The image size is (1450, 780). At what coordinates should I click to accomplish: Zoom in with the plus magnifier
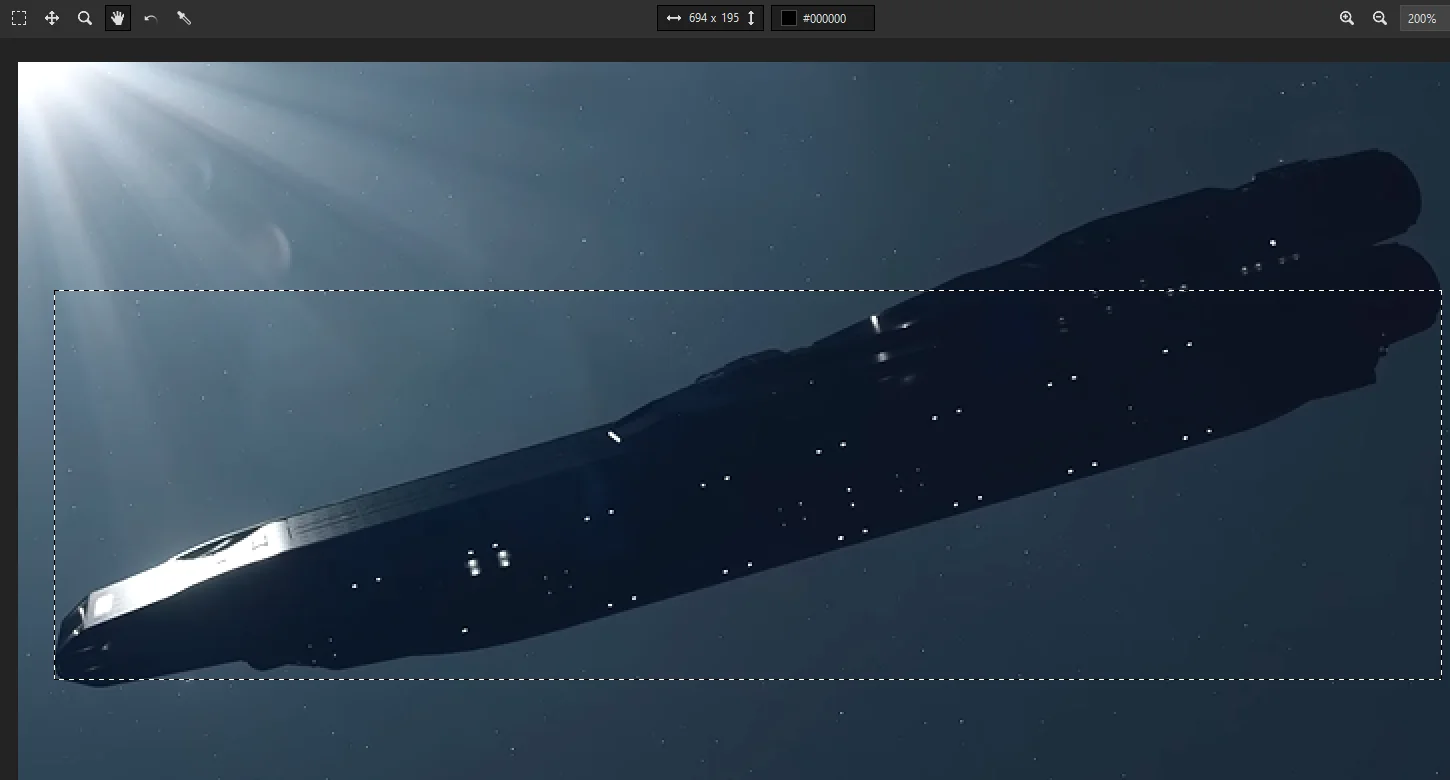click(1347, 18)
